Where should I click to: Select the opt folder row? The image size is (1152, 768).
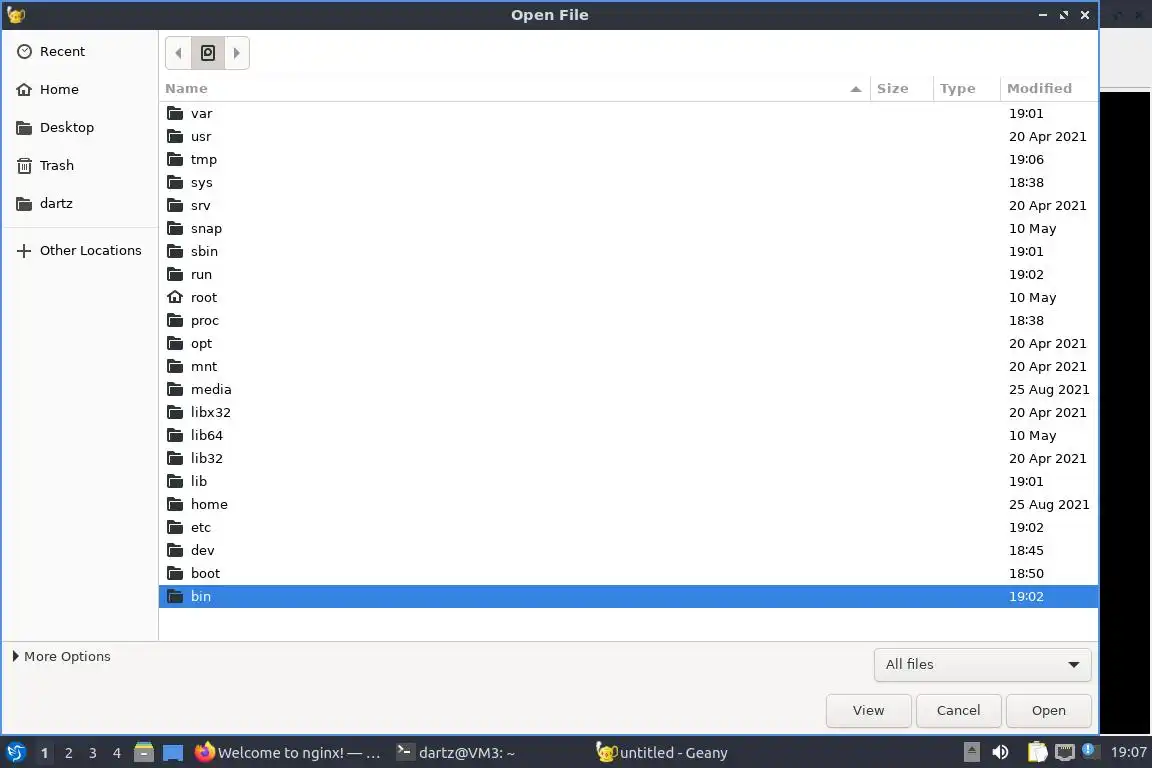point(628,343)
